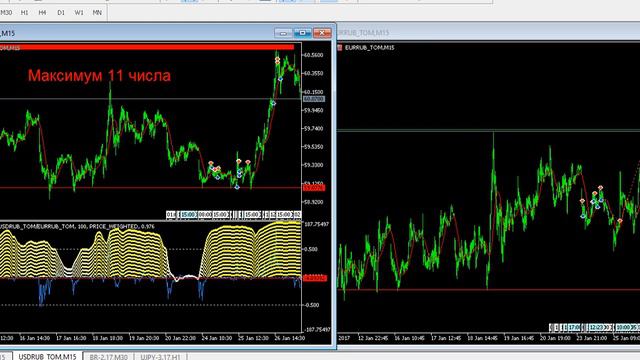This screenshot has height=360, width=640.
Task: Click the 60.5600 price scale value
Action: pos(313,55)
